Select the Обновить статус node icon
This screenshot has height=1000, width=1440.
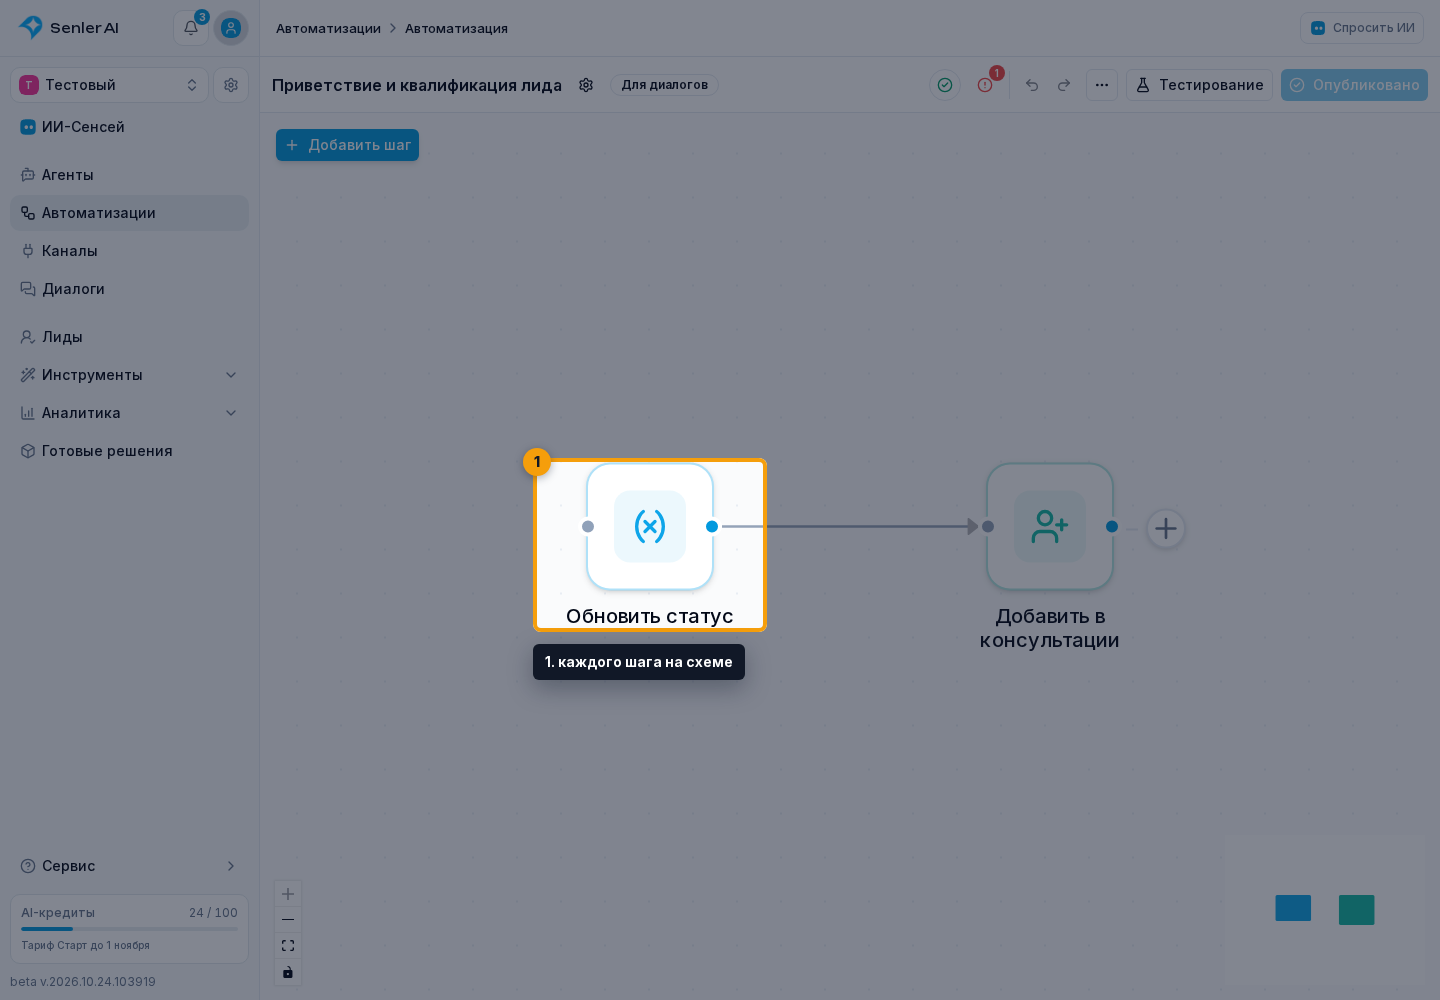(650, 526)
